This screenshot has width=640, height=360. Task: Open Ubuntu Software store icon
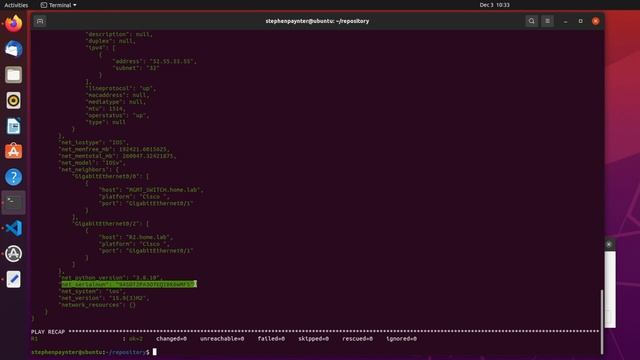tap(13, 151)
